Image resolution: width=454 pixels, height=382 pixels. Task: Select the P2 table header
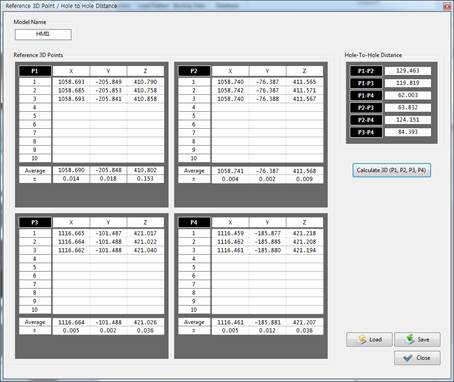(194, 71)
